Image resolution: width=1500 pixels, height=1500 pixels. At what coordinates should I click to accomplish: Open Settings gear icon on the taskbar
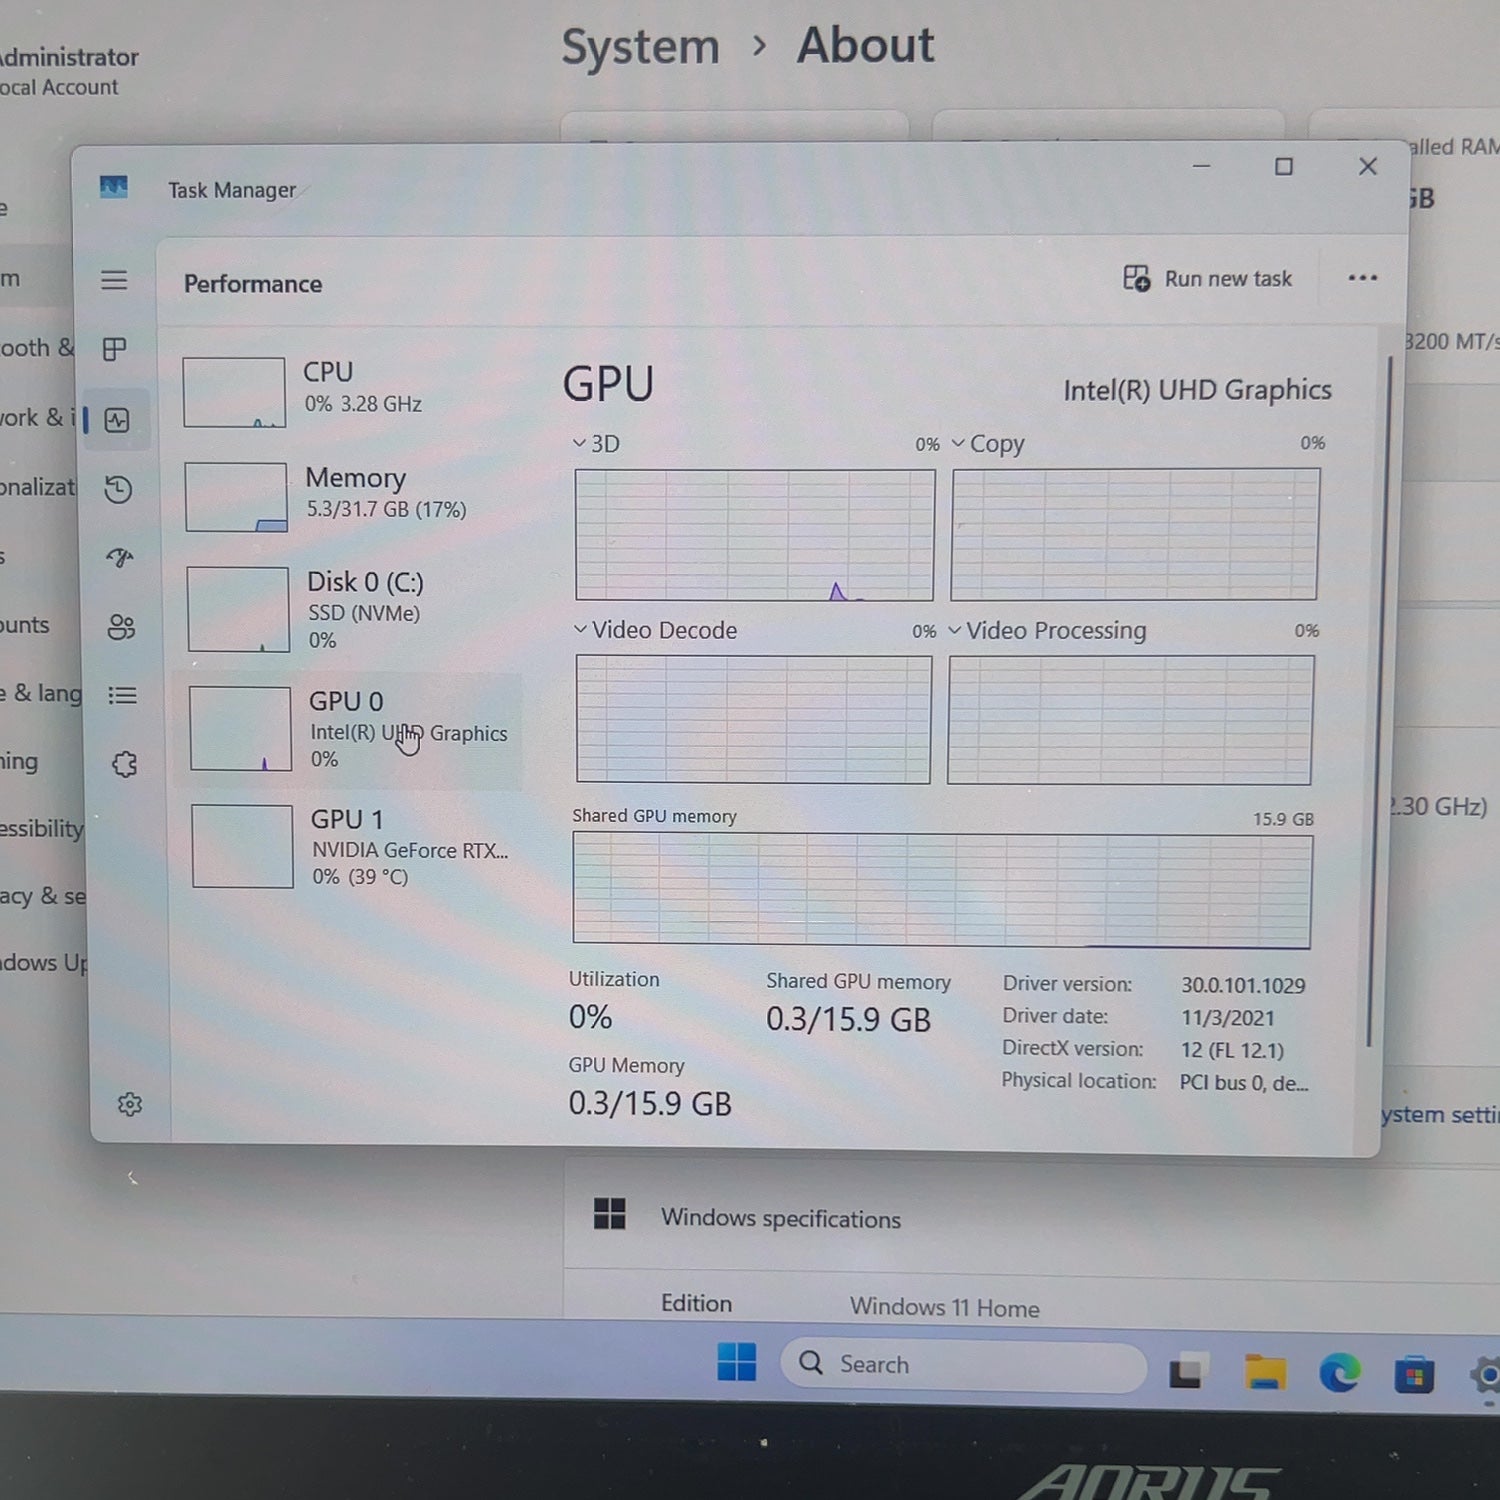[1486, 1377]
